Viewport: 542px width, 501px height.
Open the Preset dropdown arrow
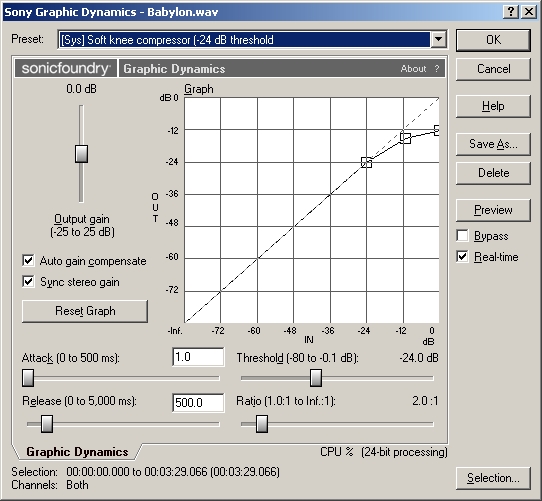coord(438,40)
